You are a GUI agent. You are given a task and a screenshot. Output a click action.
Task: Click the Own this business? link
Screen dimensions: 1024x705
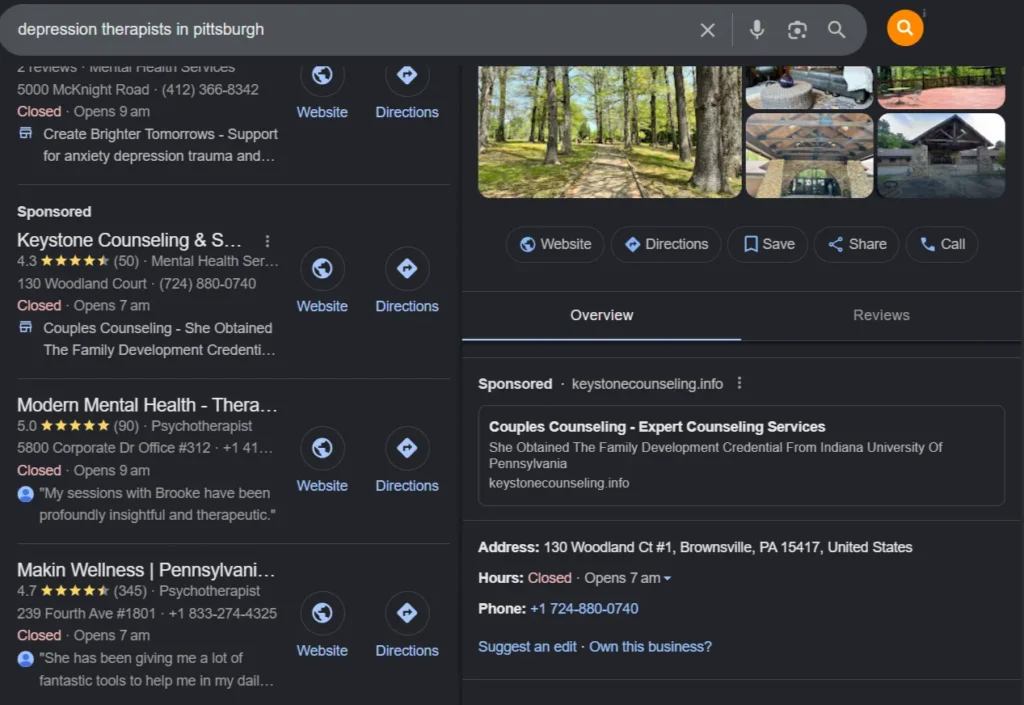click(650, 647)
